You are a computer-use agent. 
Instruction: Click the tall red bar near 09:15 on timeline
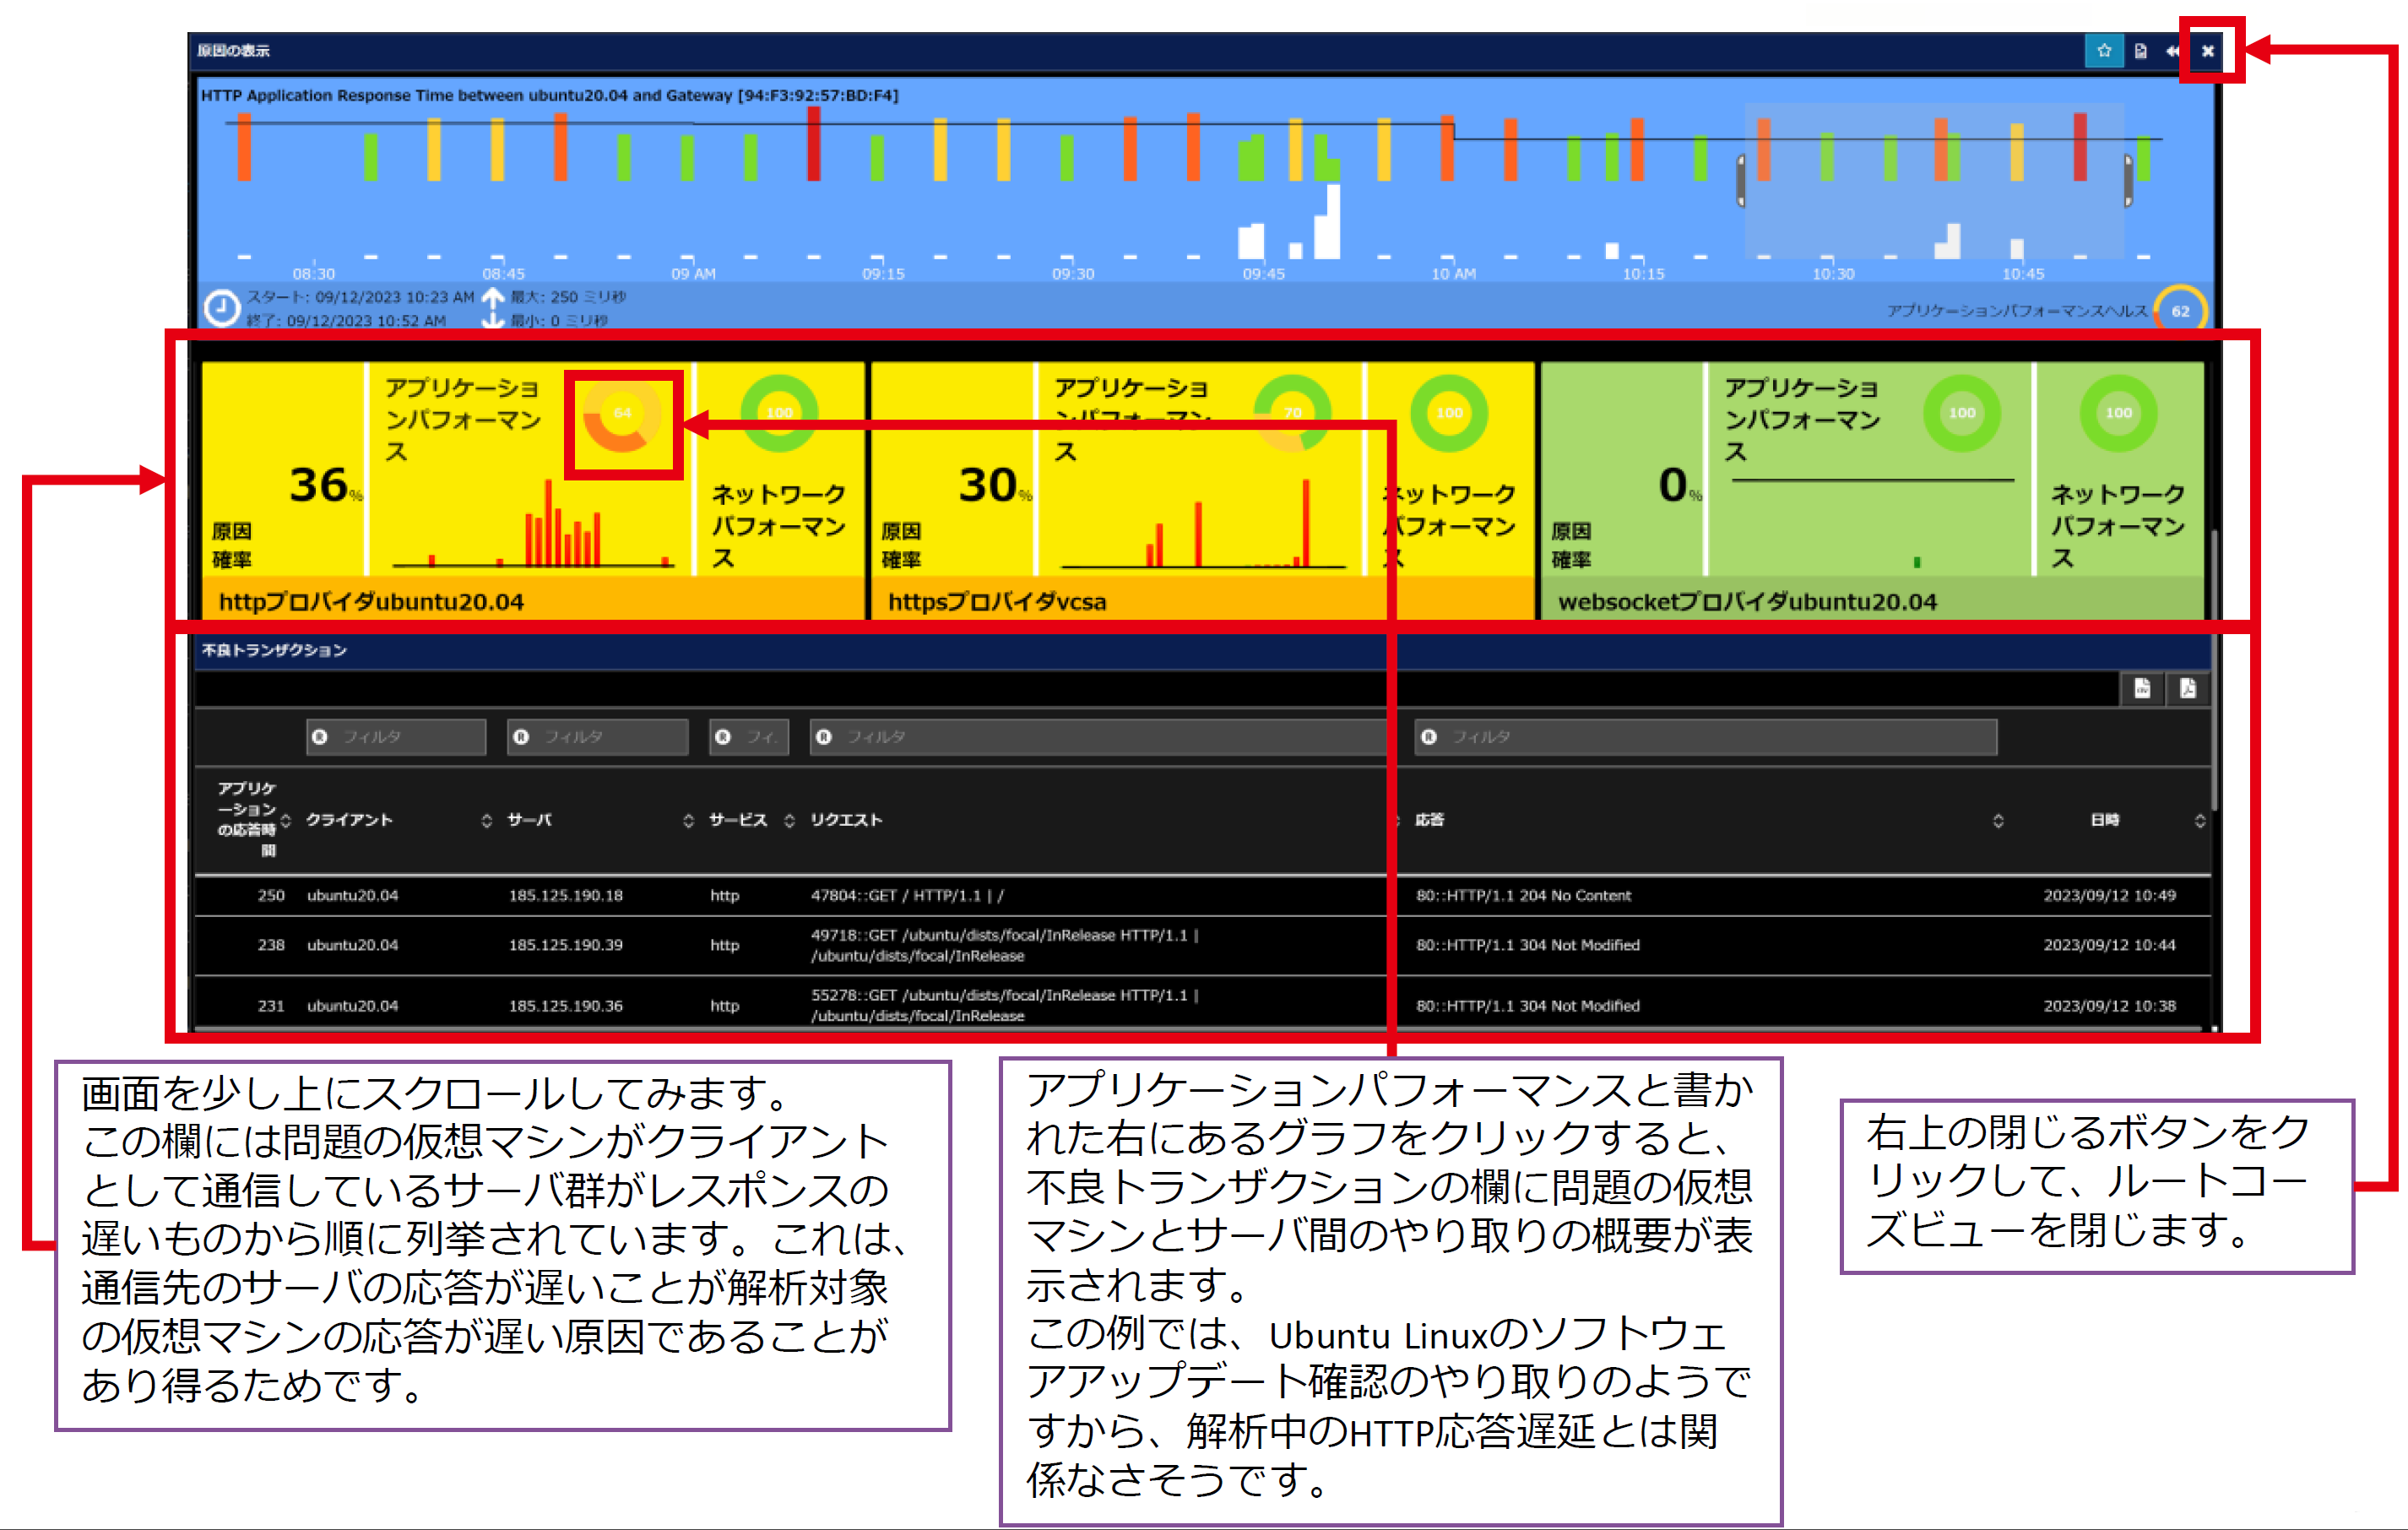tap(814, 143)
